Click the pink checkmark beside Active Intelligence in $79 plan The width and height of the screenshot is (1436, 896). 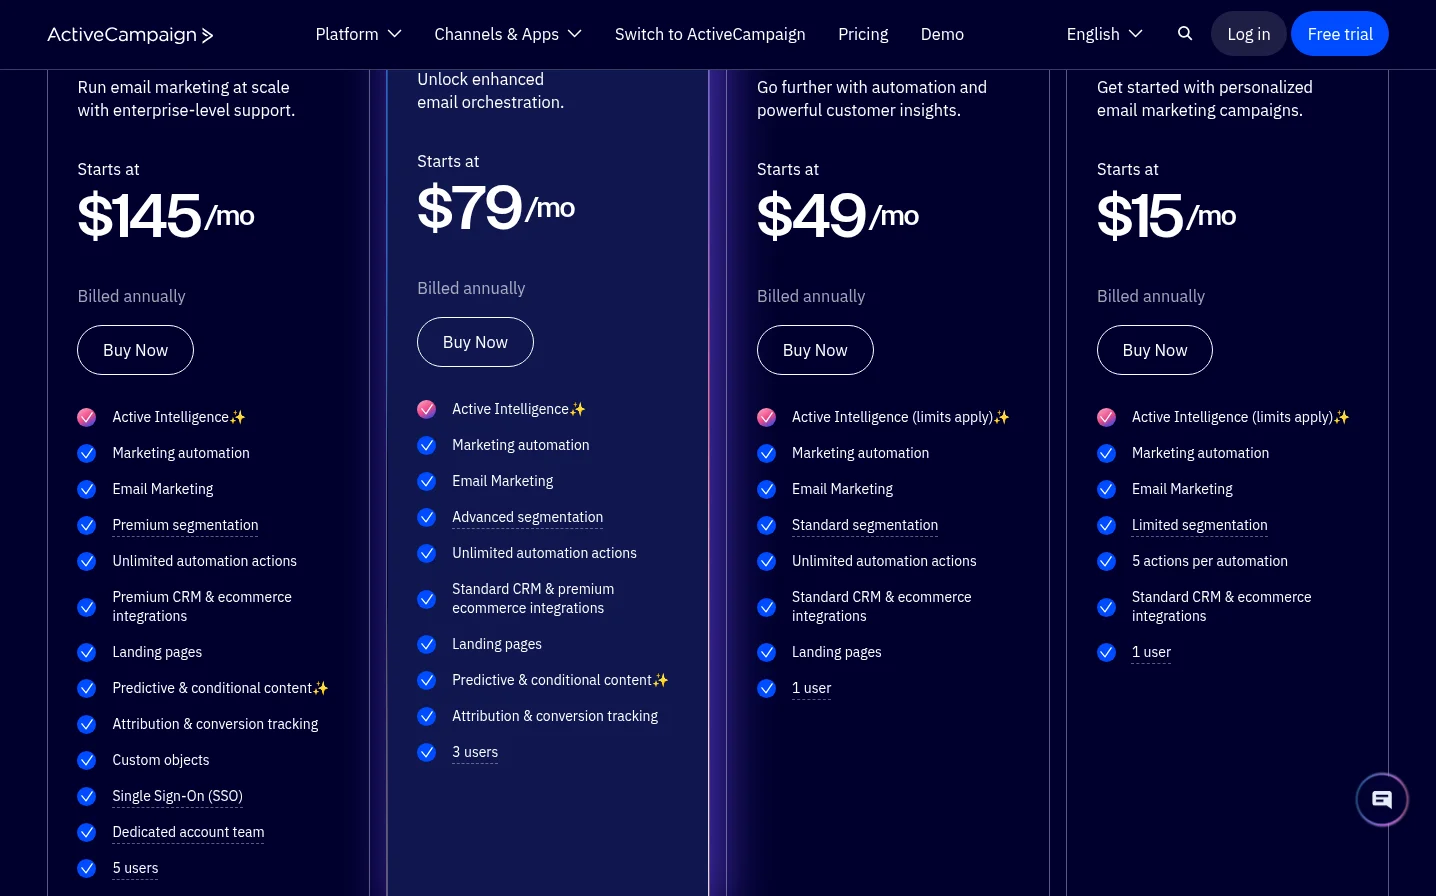427,409
